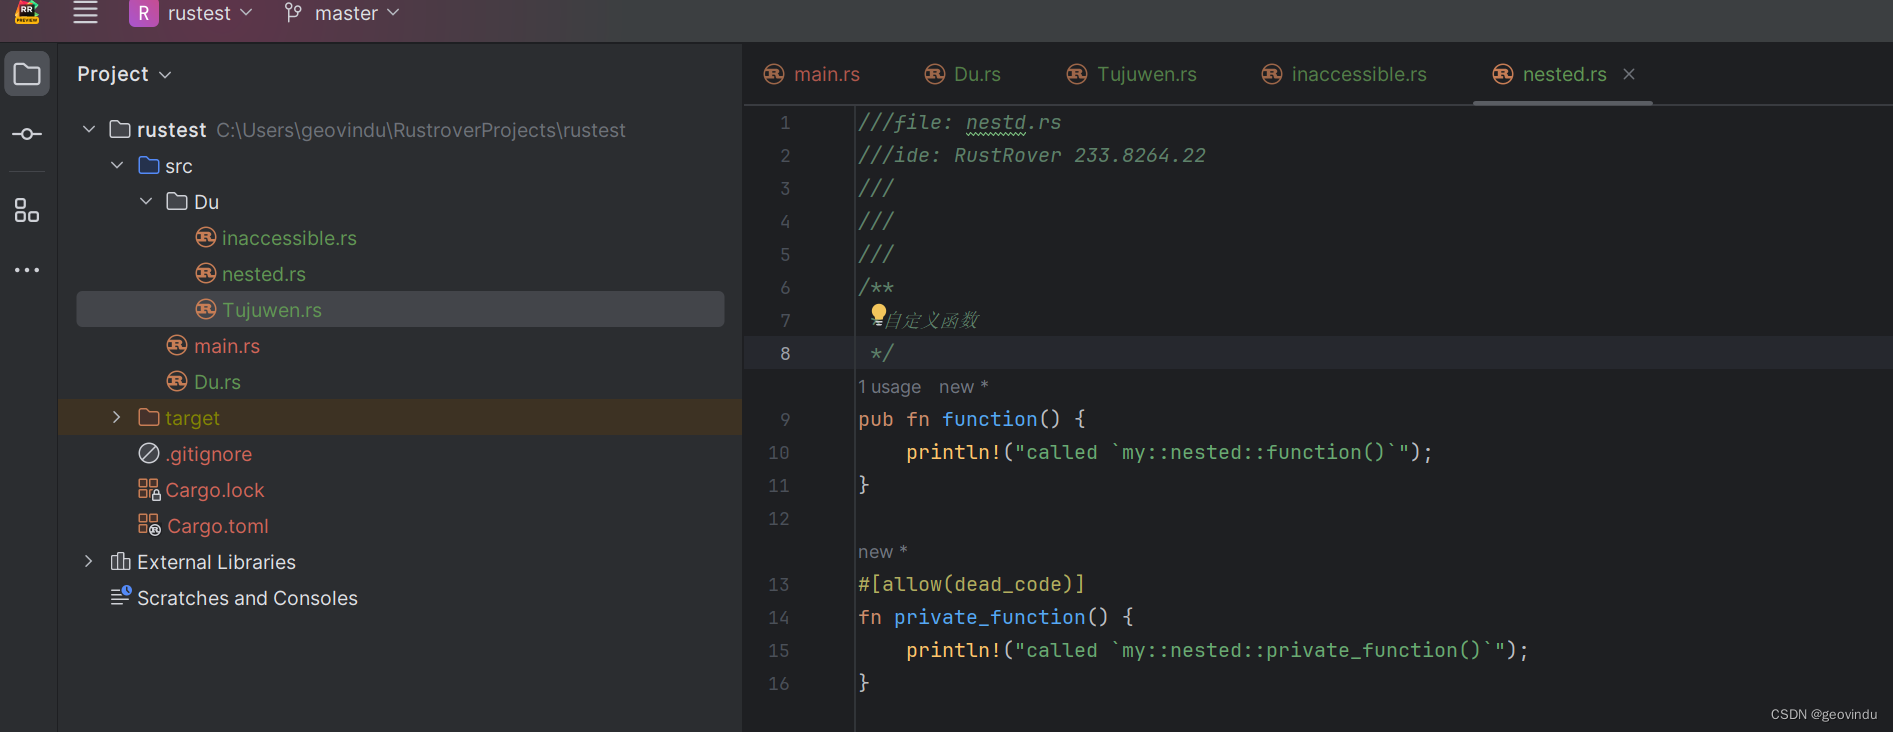Open the master branch dropdown
This screenshot has width=1893, height=732.
coord(357,13)
